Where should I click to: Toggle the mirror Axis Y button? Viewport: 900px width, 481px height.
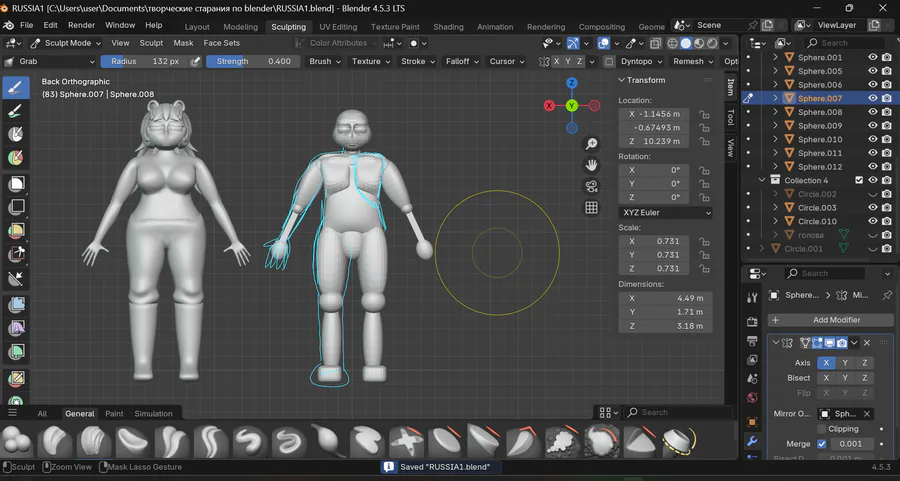pos(845,363)
